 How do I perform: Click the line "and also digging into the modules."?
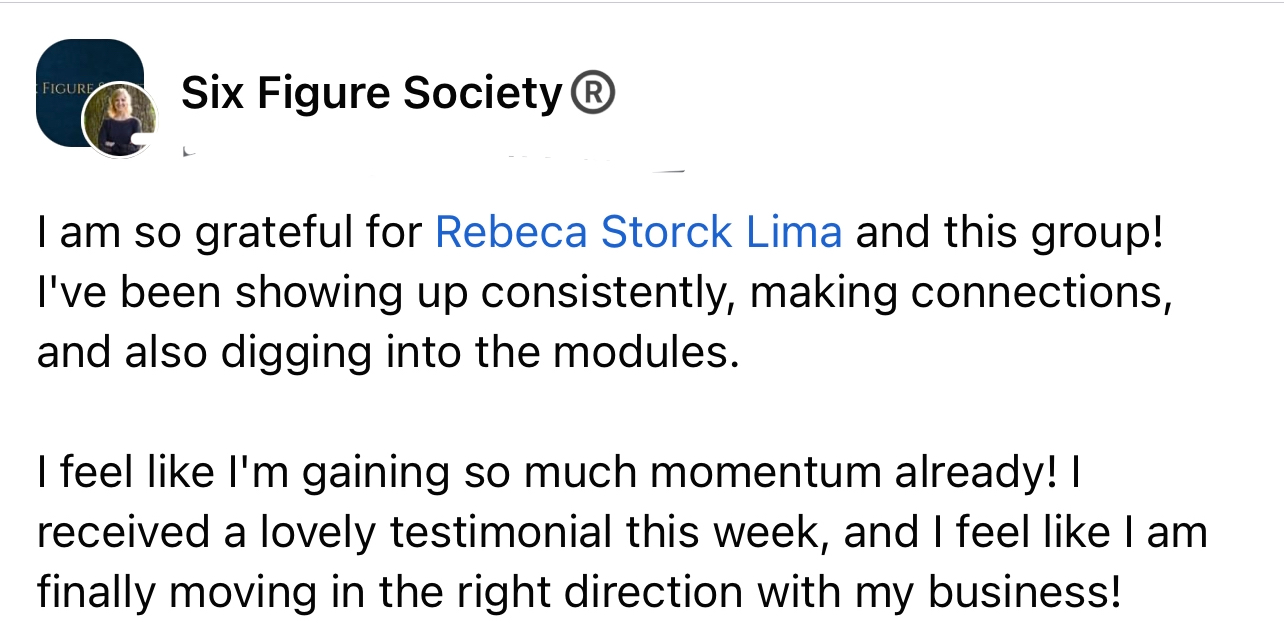pos(387,353)
